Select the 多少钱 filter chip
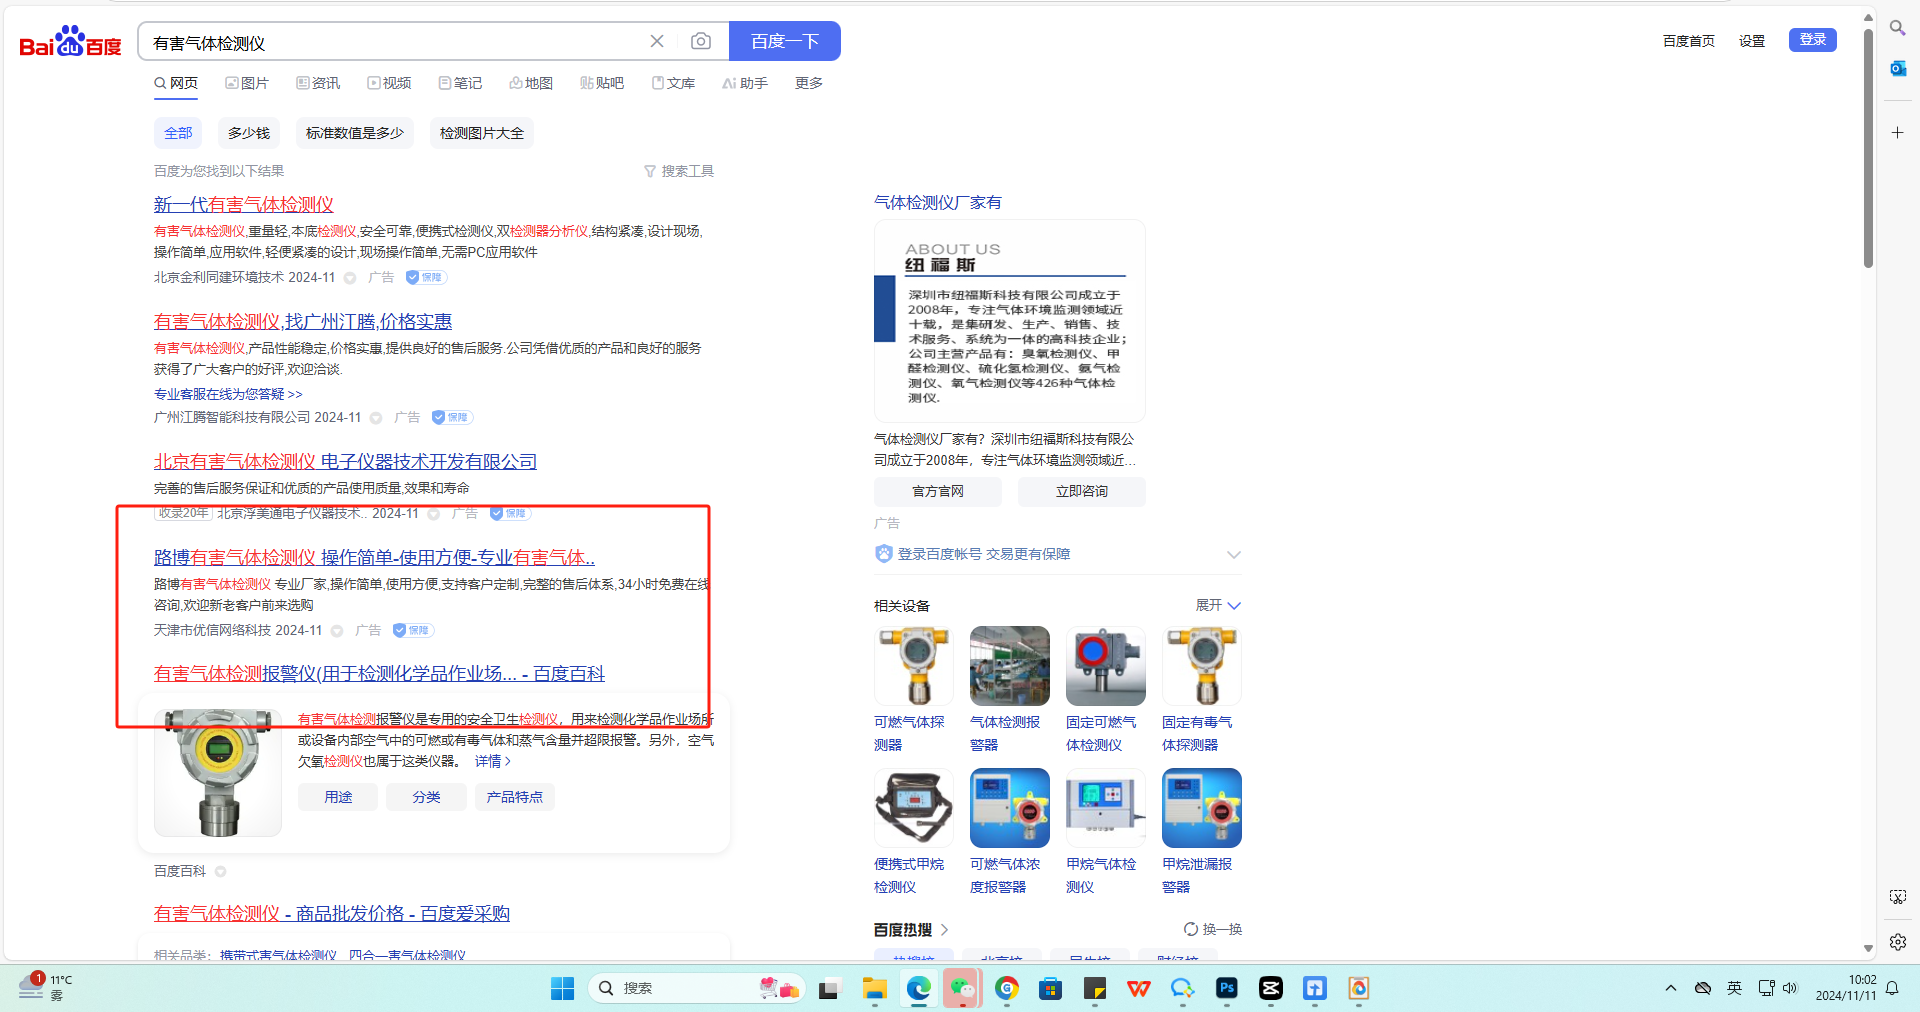 (249, 133)
